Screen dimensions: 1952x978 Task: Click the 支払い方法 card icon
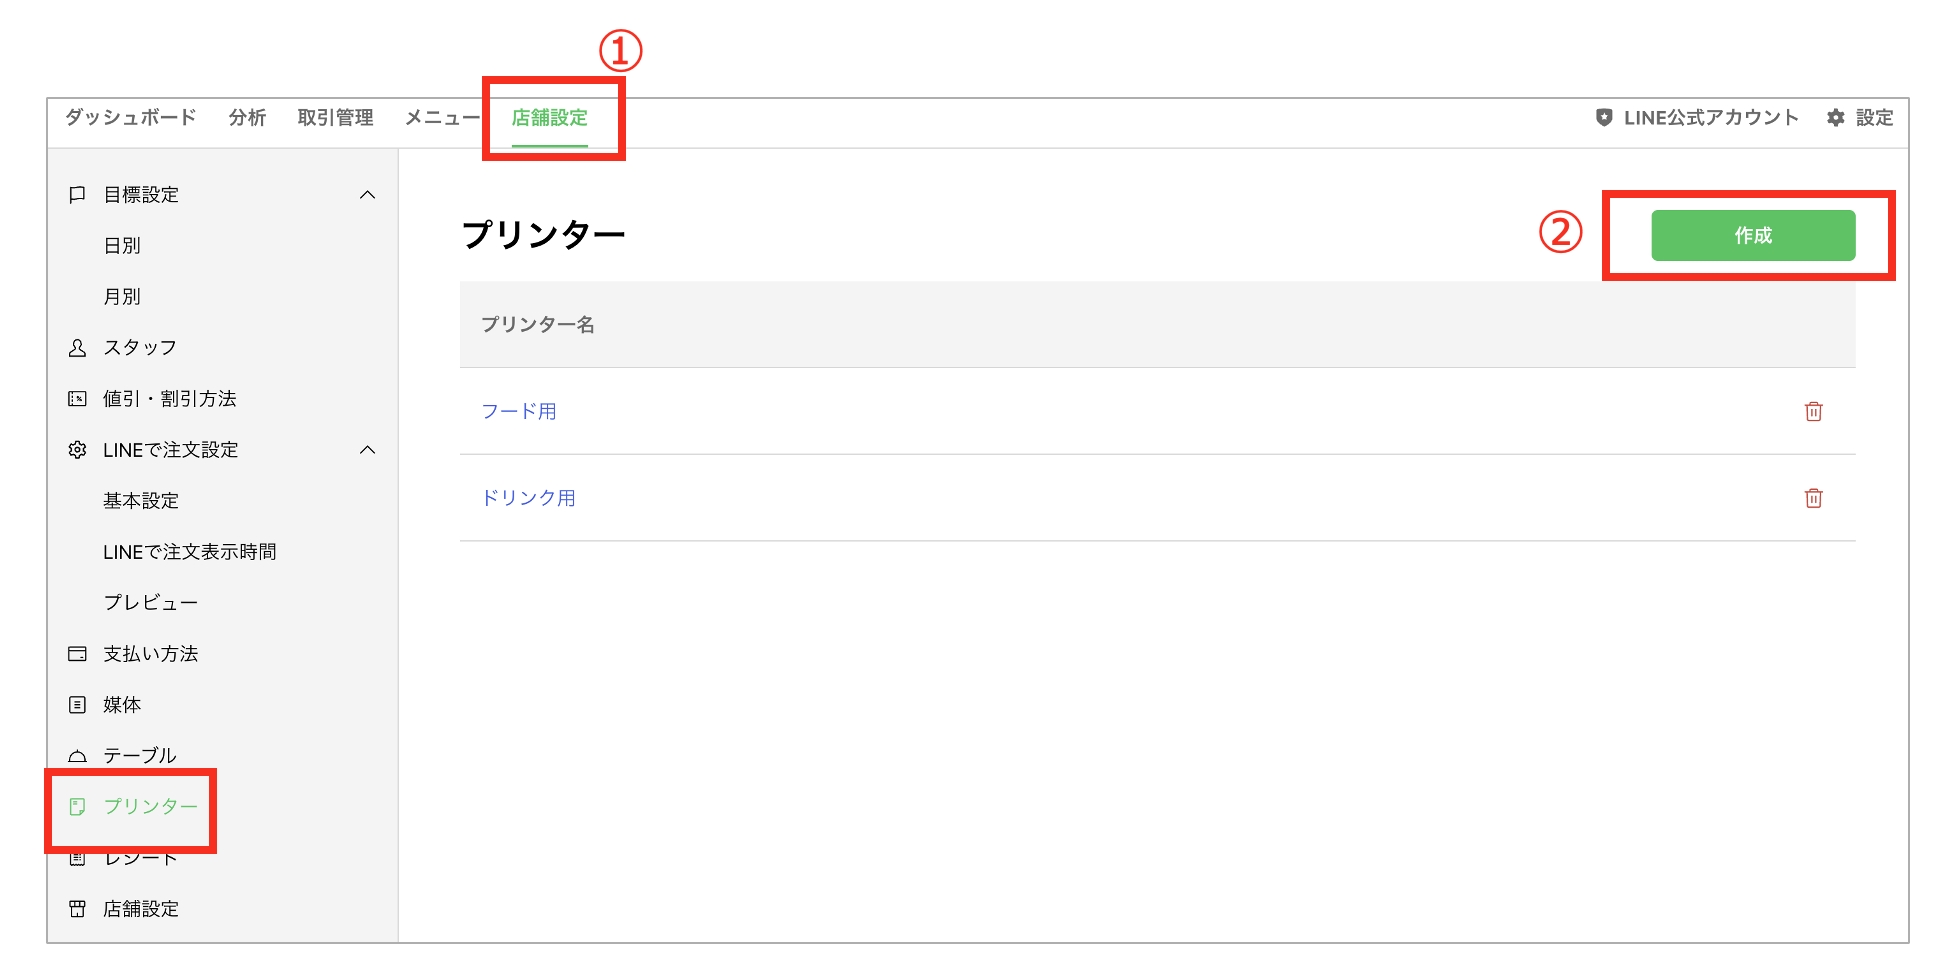pos(77,654)
